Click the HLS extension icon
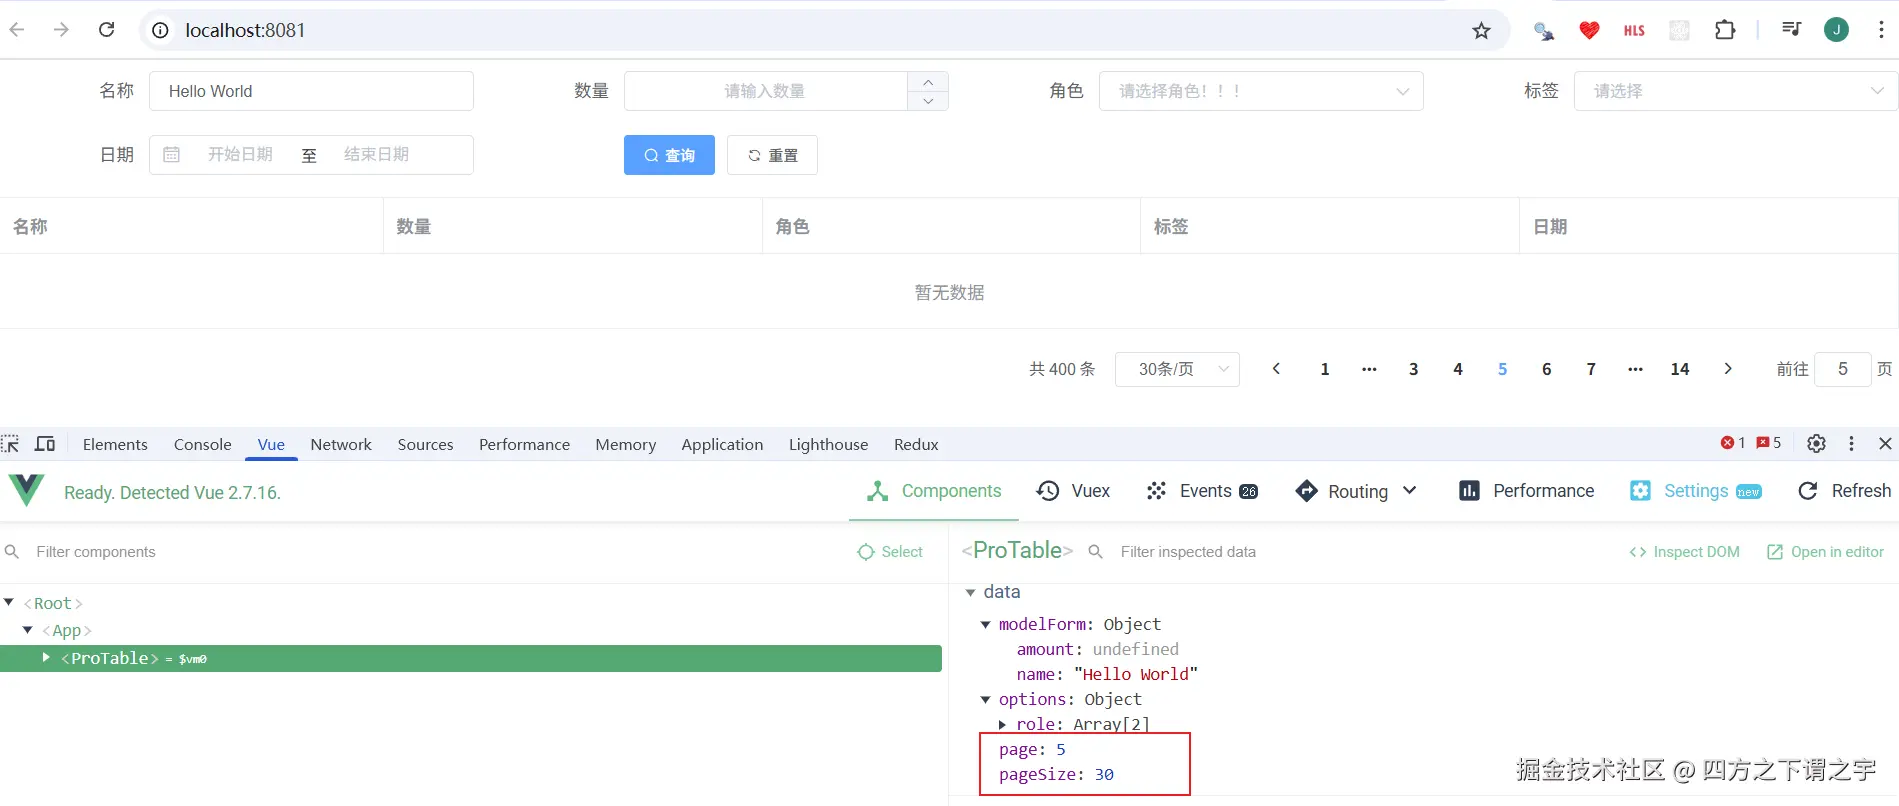Screen dimensions: 1899x806 tap(1634, 30)
